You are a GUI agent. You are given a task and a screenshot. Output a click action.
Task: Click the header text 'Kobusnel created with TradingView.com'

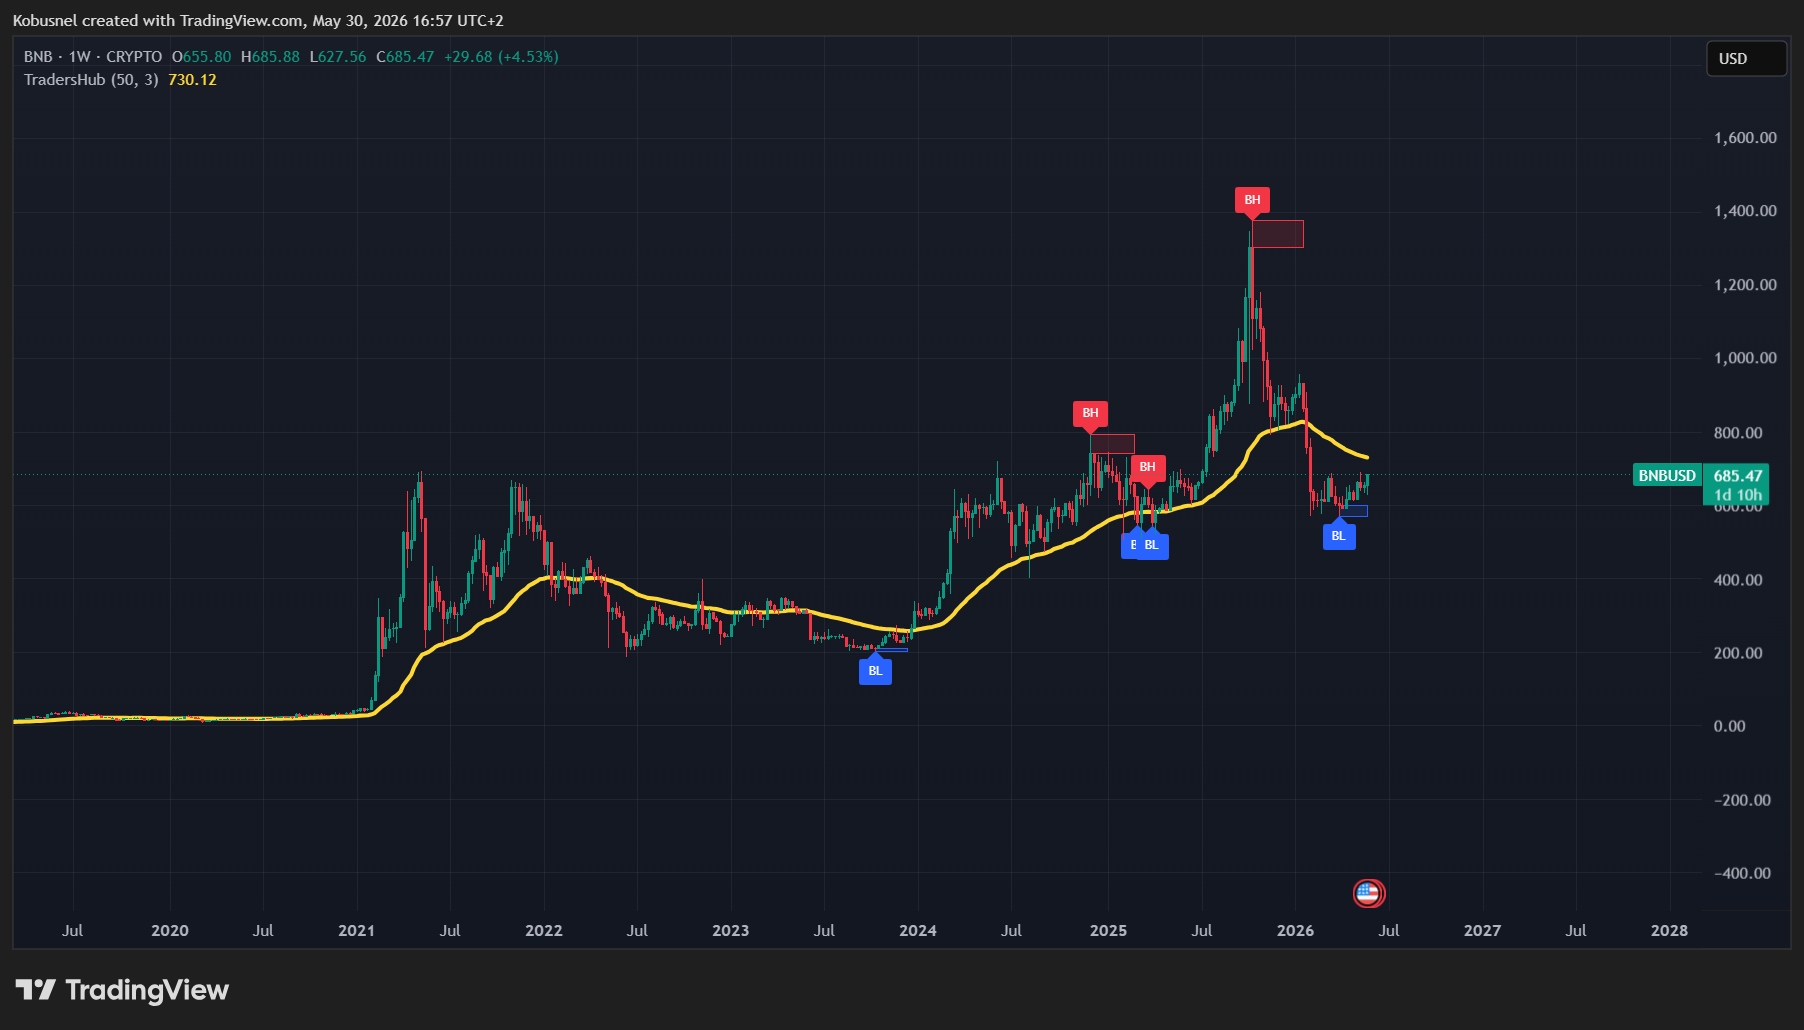point(158,20)
